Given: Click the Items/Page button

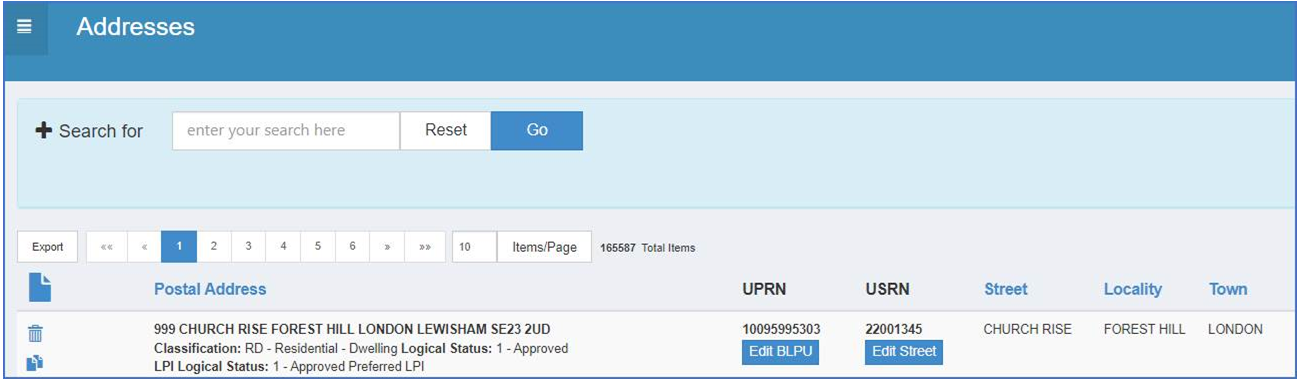Looking at the screenshot, I should tap(544, 247).
